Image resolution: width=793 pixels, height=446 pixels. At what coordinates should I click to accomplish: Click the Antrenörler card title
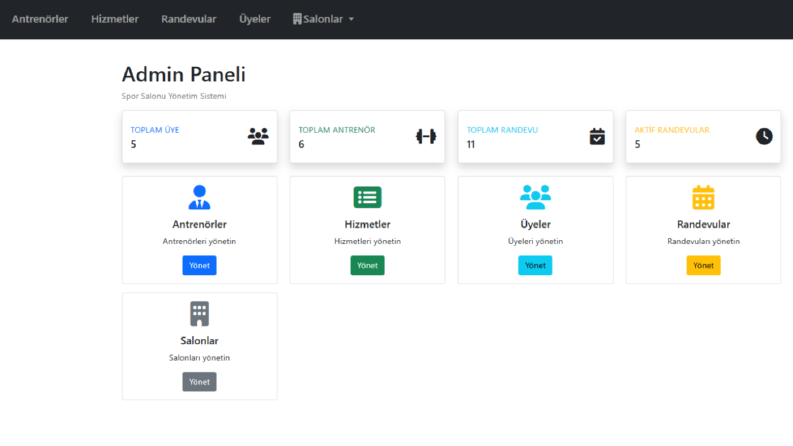pos(199,225)
